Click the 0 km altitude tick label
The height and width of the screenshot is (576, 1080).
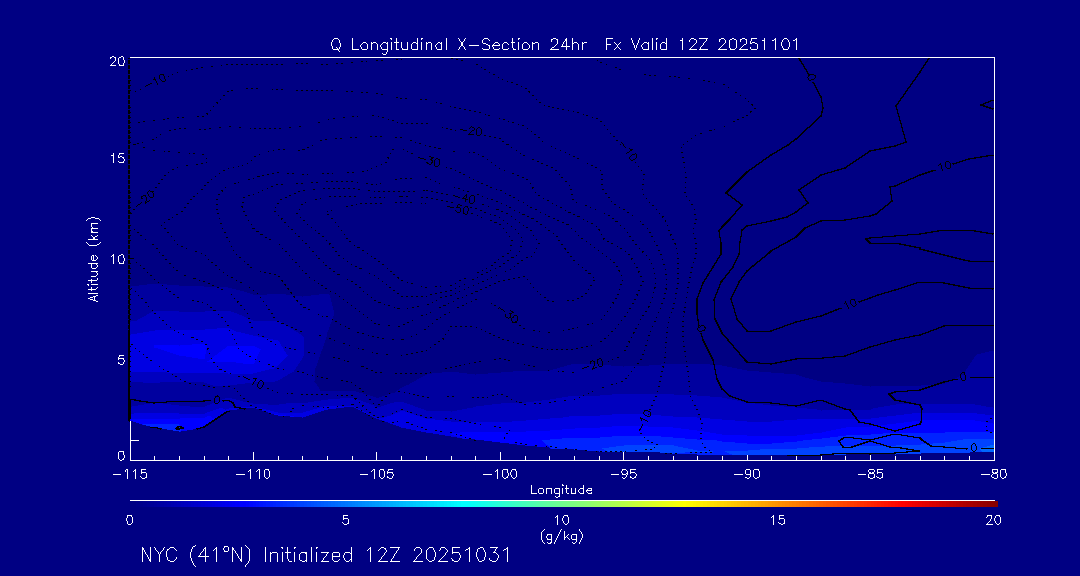tap(121, 455)
